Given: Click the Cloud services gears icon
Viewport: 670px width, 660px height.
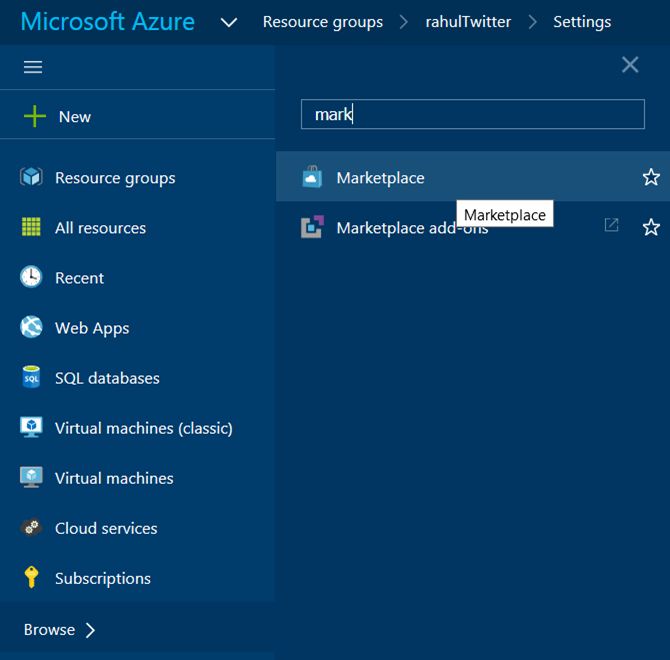Looking at the screenshot, I should point(31,527).
